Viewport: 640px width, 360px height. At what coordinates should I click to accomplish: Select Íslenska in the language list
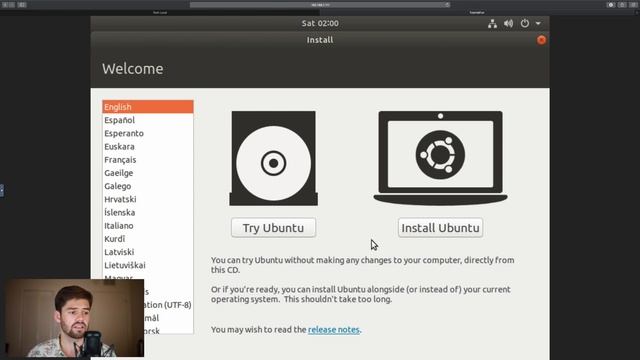[148, 213]
